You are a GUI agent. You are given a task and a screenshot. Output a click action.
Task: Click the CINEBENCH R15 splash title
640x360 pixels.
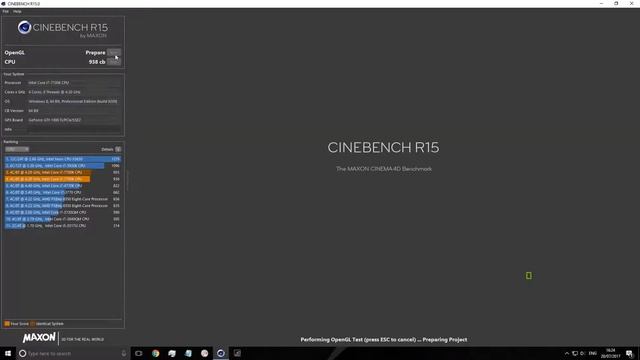(x=383, y=147)
